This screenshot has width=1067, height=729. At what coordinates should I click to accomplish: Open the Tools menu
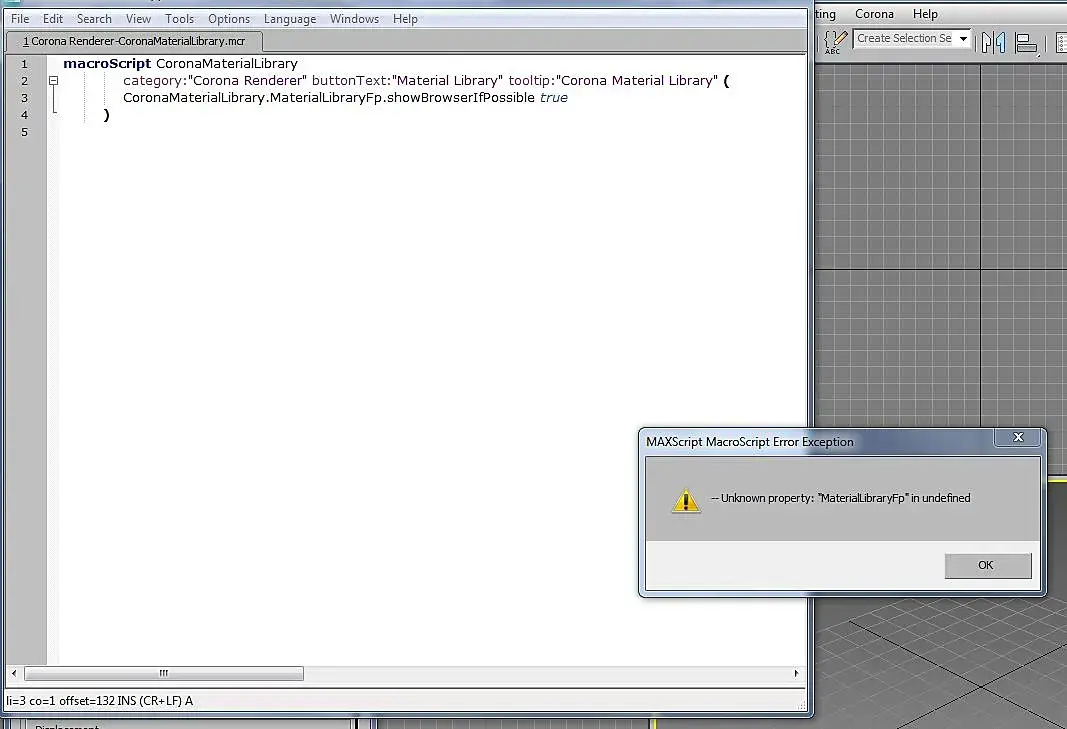180,19
